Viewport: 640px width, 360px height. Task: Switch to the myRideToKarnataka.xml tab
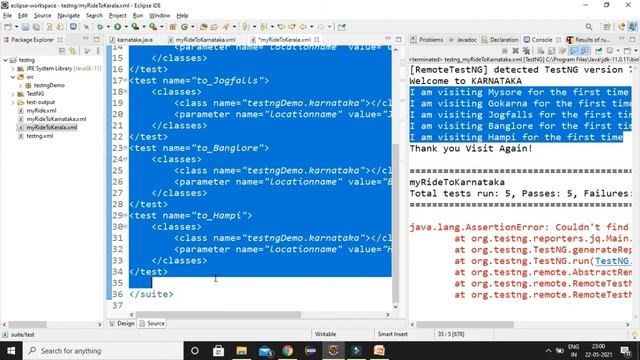click(x=202, y=40)
